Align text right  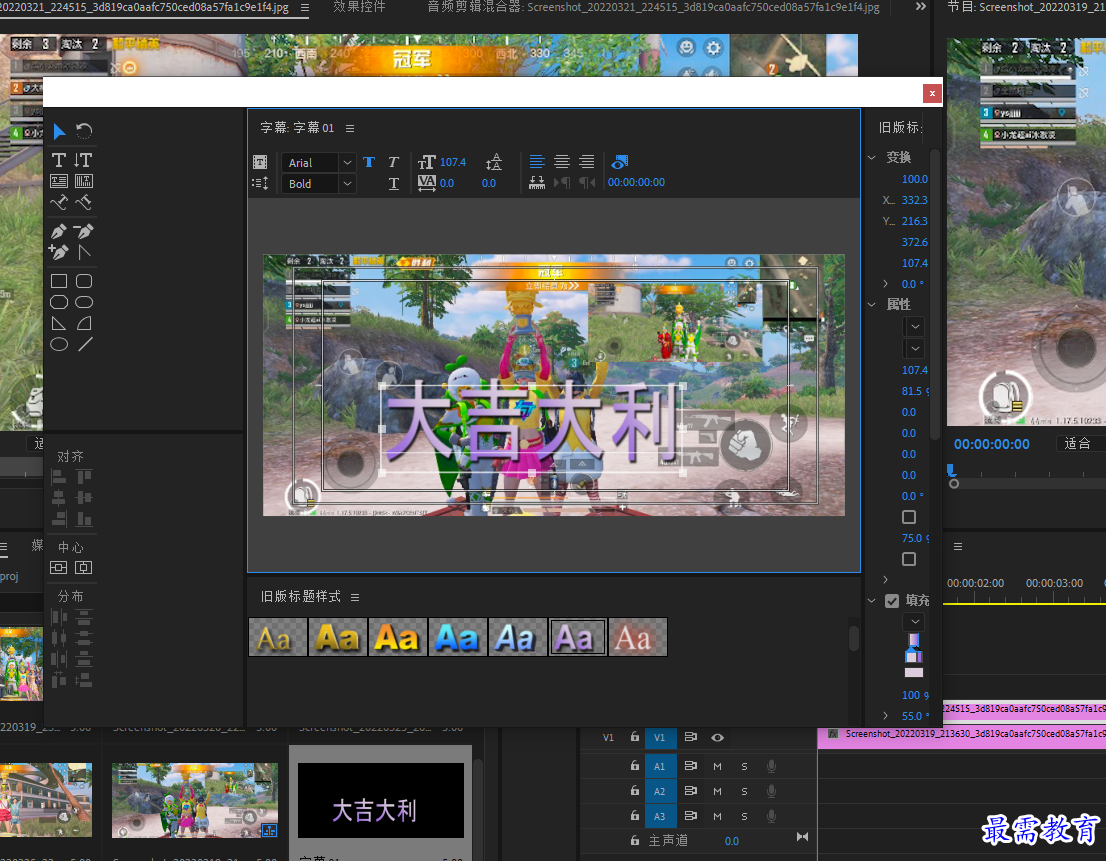(x=587, y=162)
